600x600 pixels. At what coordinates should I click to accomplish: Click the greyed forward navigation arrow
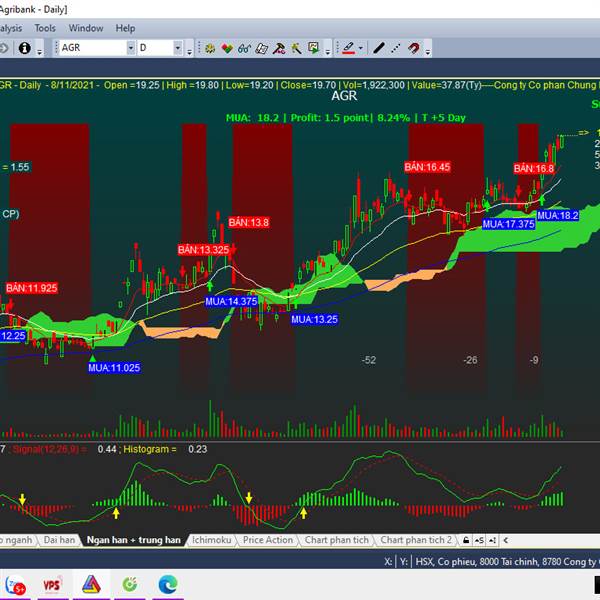[4, 48]
